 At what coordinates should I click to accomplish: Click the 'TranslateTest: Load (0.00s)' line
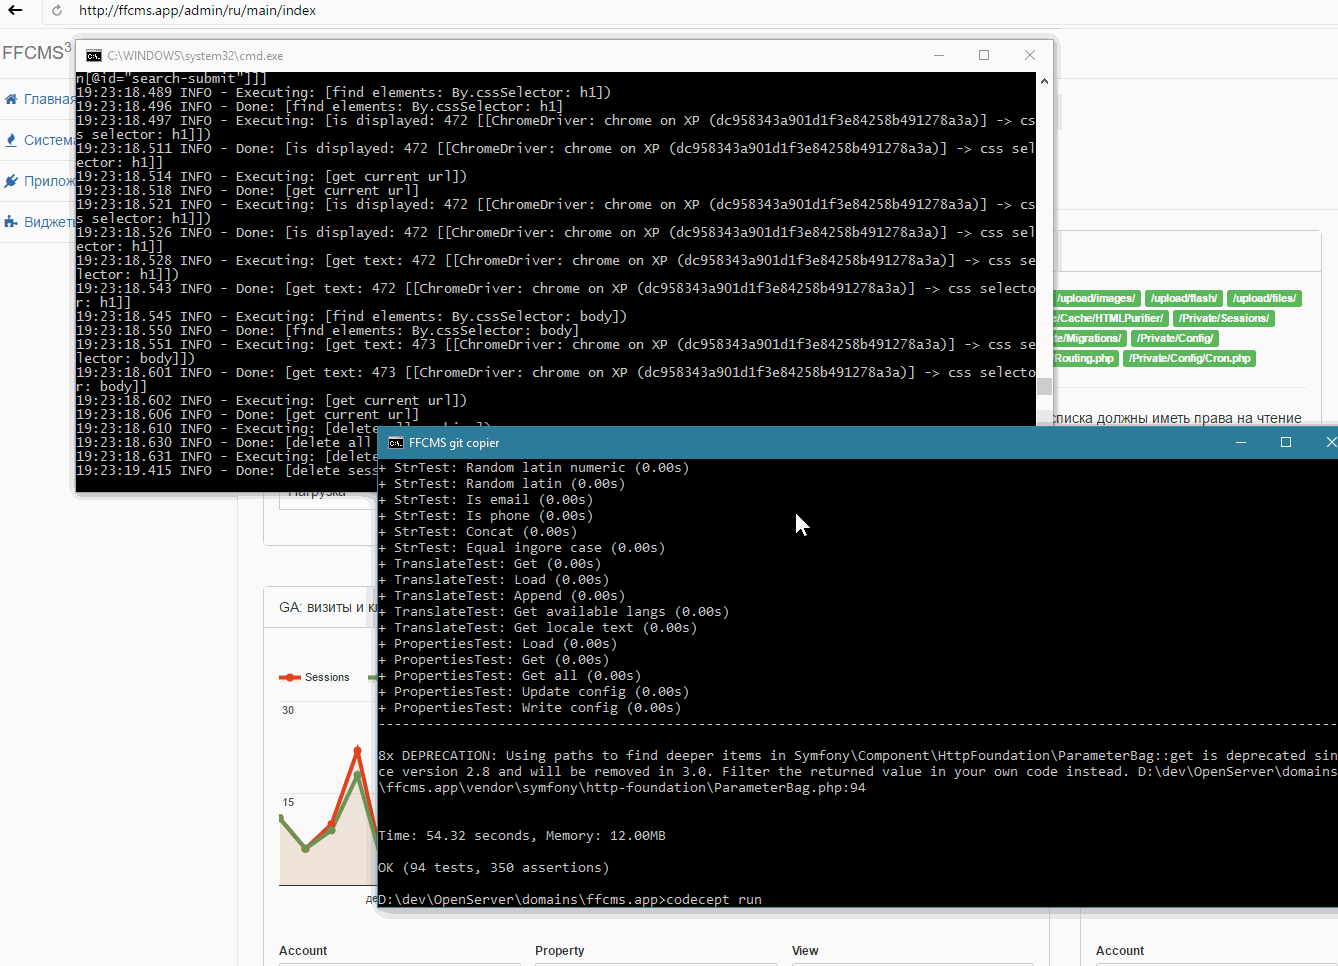[x=494, y=580]
